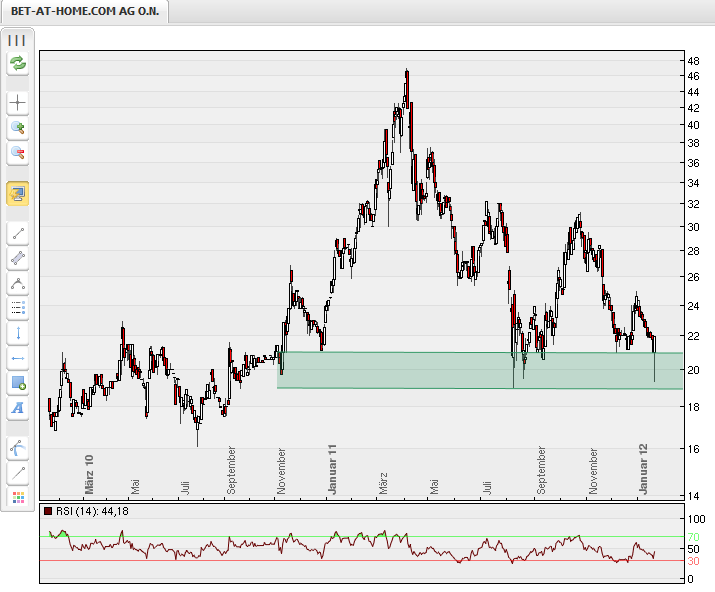
Task: Click the zoom in magnifier
Action: tap(17, 128)
